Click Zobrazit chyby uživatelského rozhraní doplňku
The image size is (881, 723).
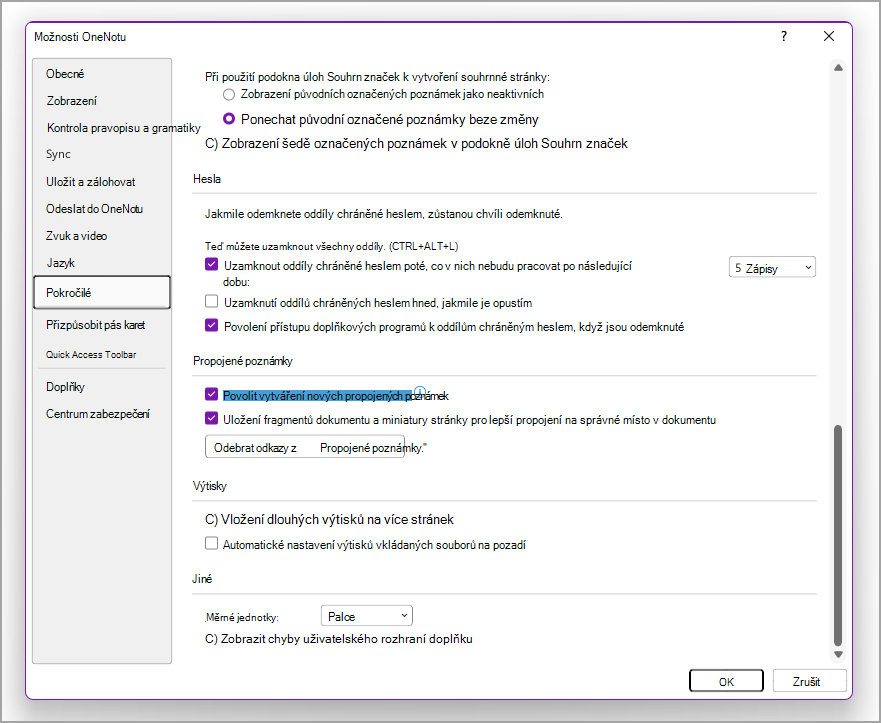[x=339, y=639]
